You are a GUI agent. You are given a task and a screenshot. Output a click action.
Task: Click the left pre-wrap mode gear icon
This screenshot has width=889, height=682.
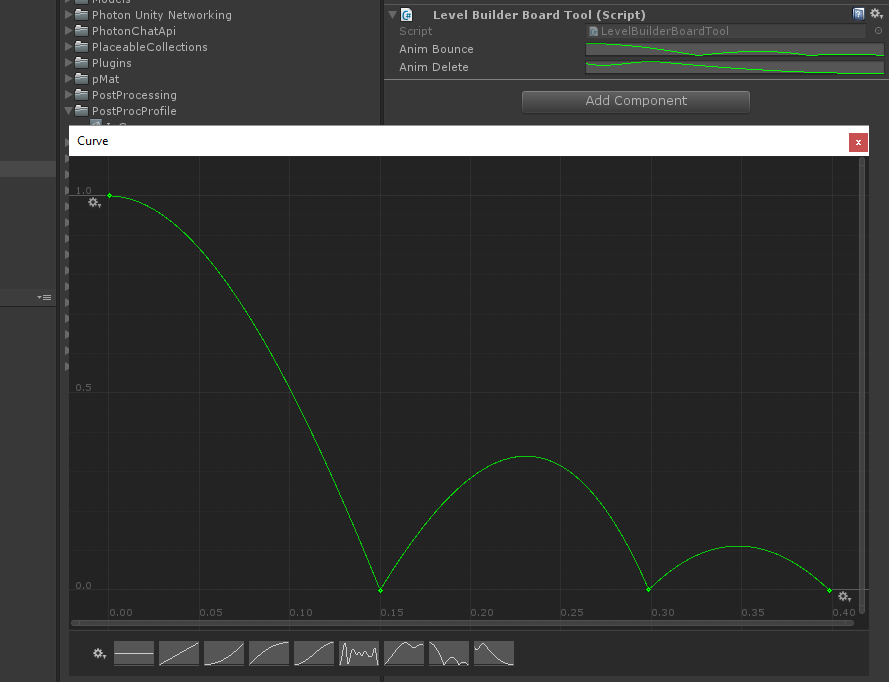click(x=94, y=203)
